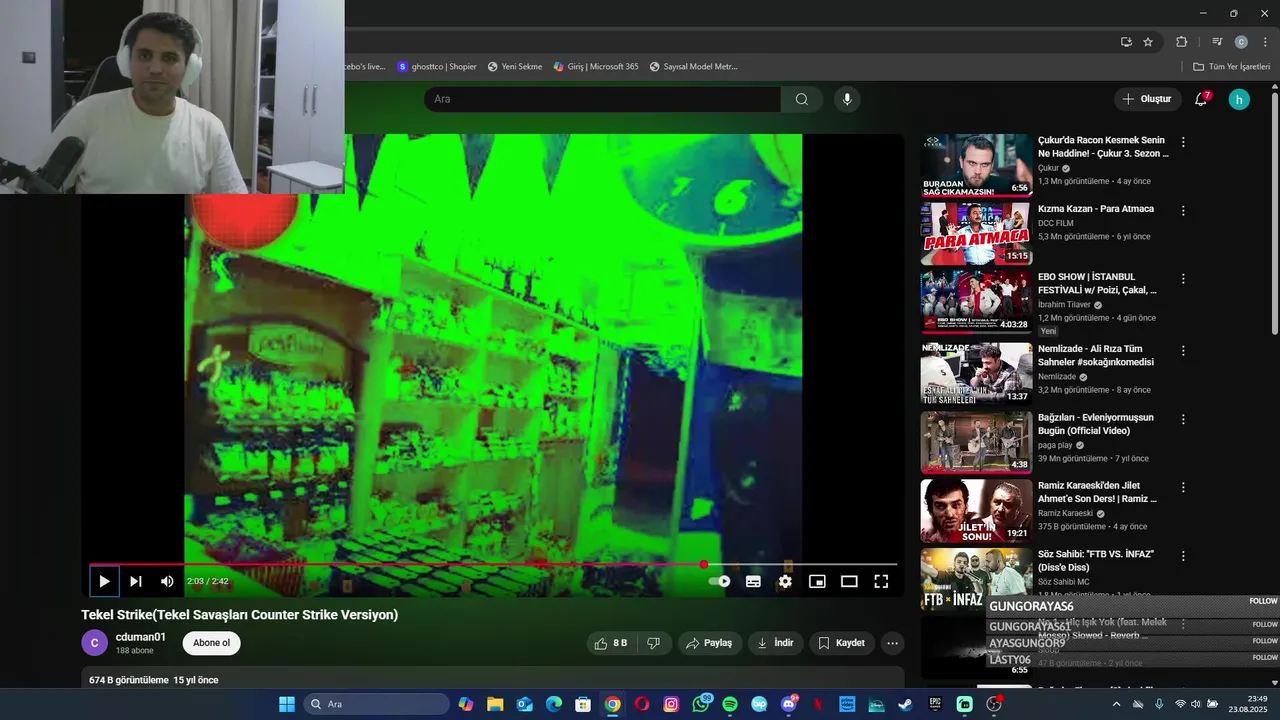This screenshot has height=720, width=1280.
Task: Open the Giriş | Microsoft 365 bookmark
Action: (x=596, y=67)
